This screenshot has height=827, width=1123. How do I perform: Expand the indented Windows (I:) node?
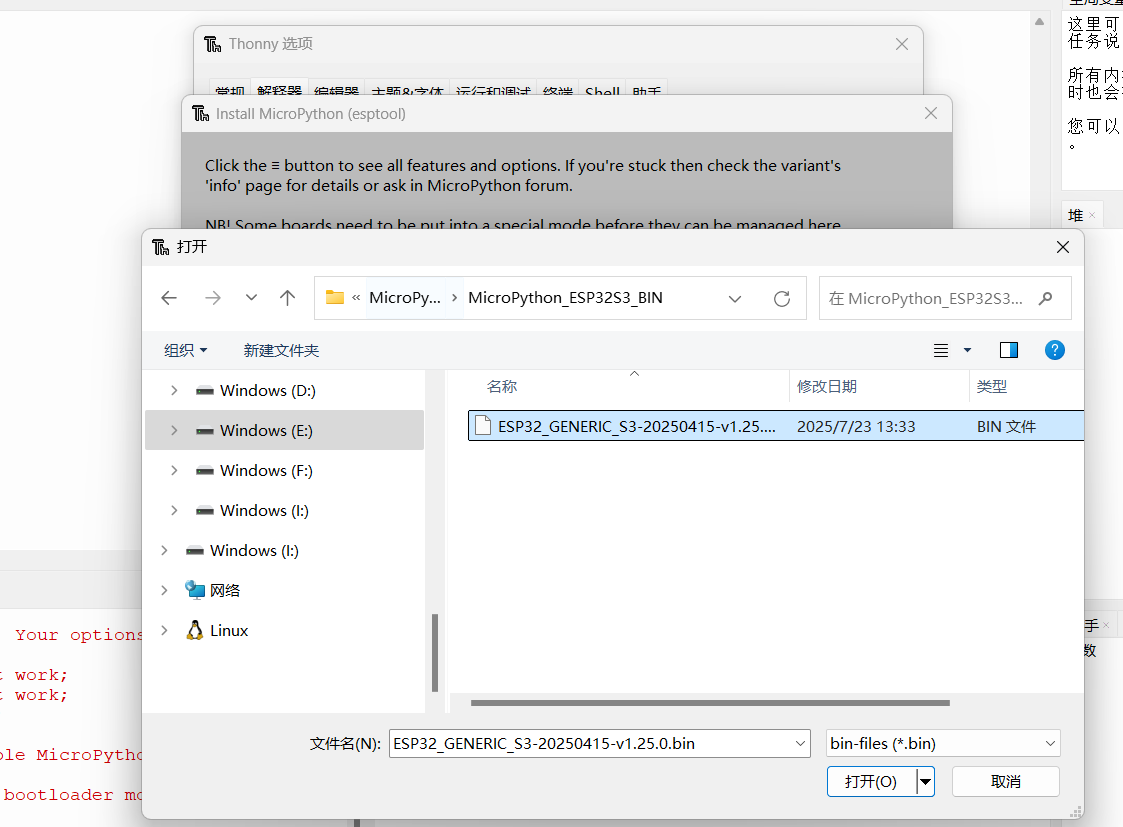click(174, 511)
